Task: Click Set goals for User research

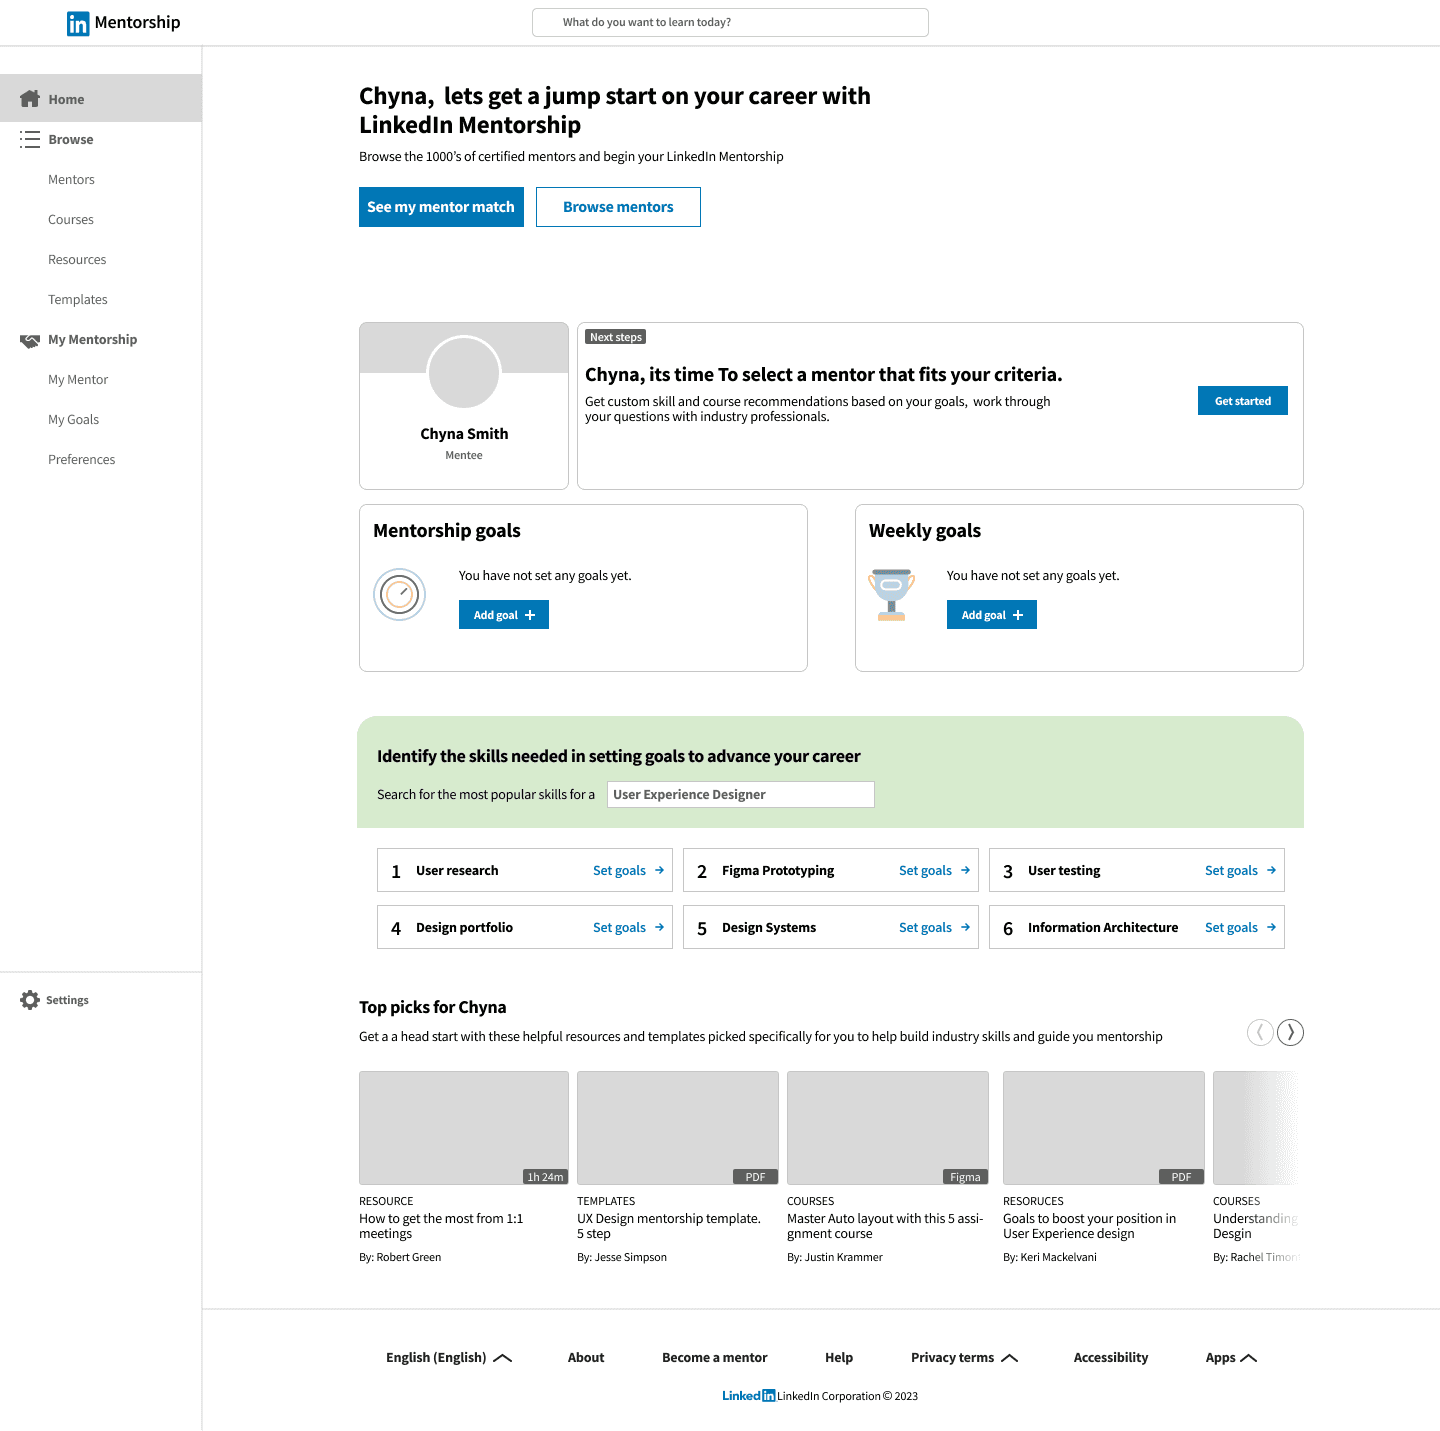Action: coord(619,870)
